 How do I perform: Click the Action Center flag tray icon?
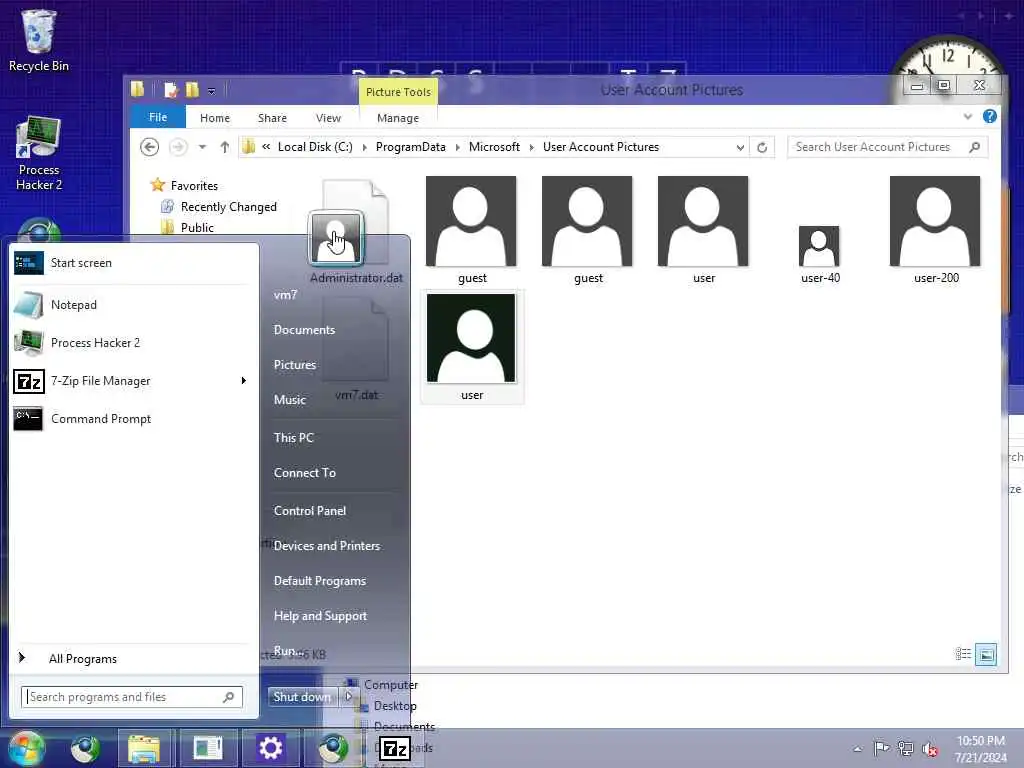[881, 748]
